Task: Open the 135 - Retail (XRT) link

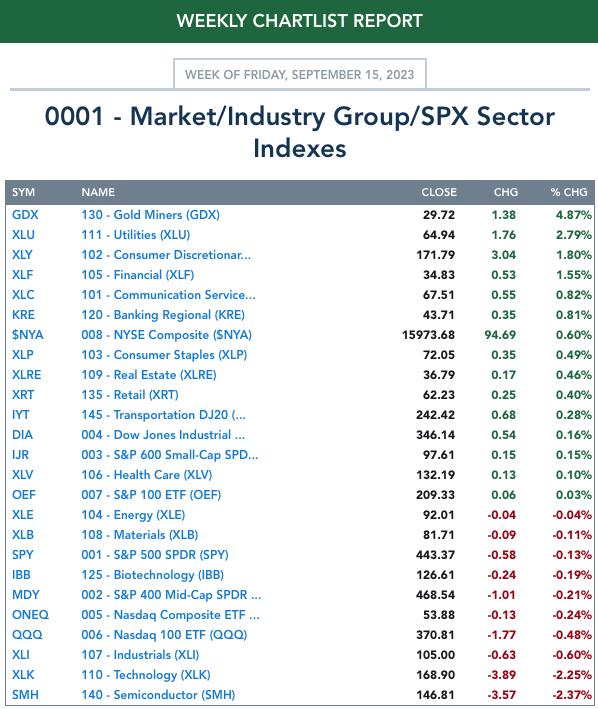Action: (x=130, y=395)
